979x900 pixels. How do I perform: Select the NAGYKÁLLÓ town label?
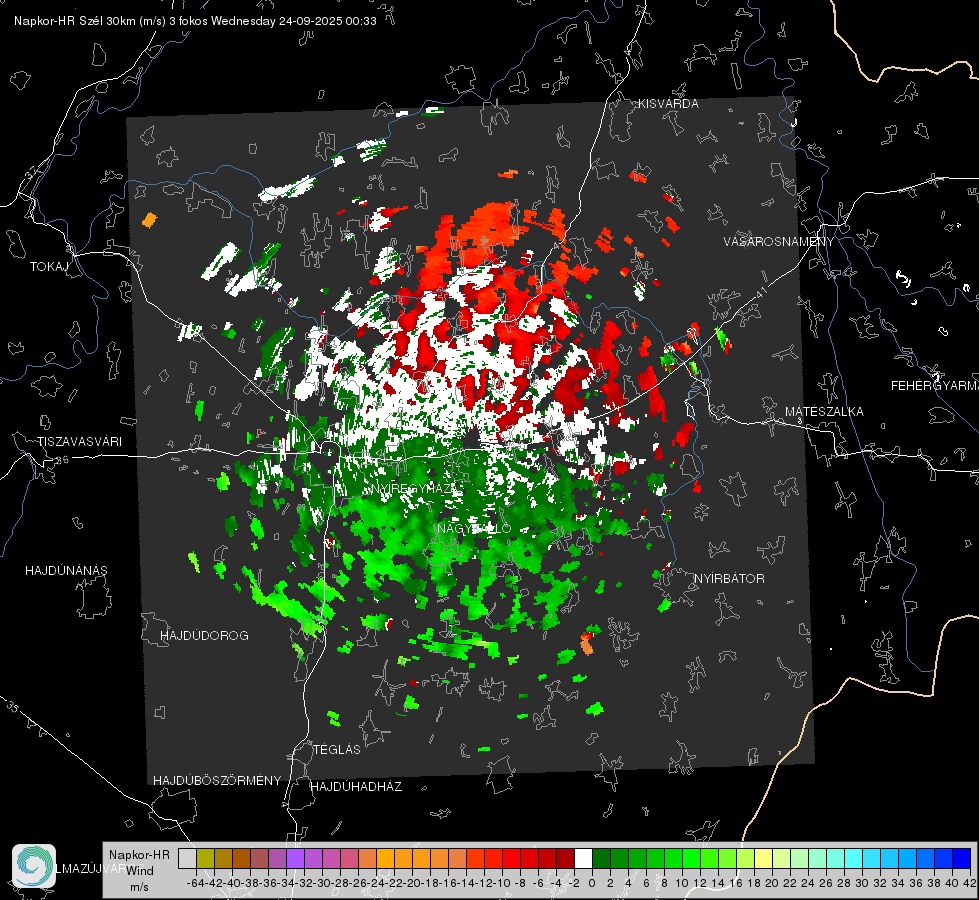[x=473, y=529]
